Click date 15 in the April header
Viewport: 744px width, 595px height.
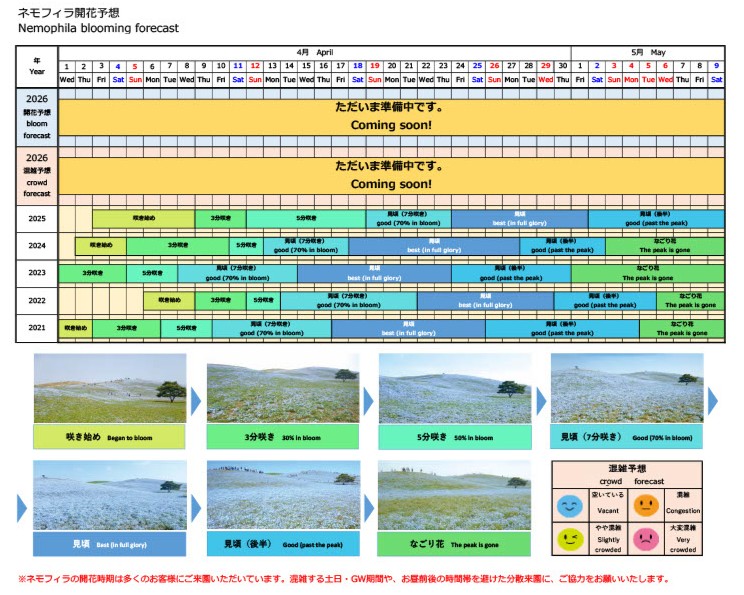tap(306, 66)
